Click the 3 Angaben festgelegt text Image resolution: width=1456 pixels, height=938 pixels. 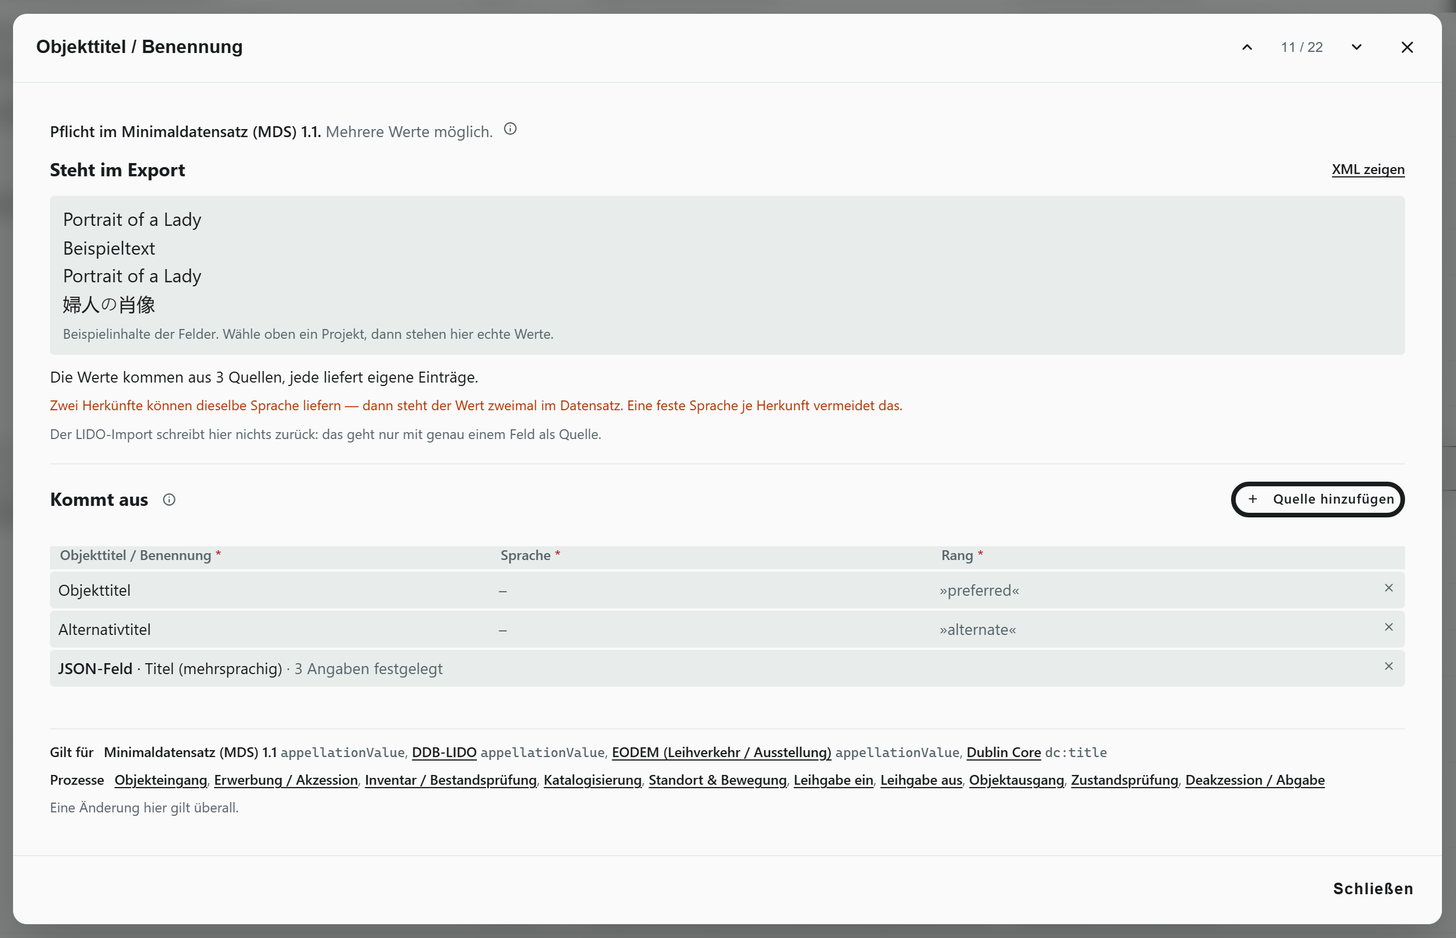point(368,668)
